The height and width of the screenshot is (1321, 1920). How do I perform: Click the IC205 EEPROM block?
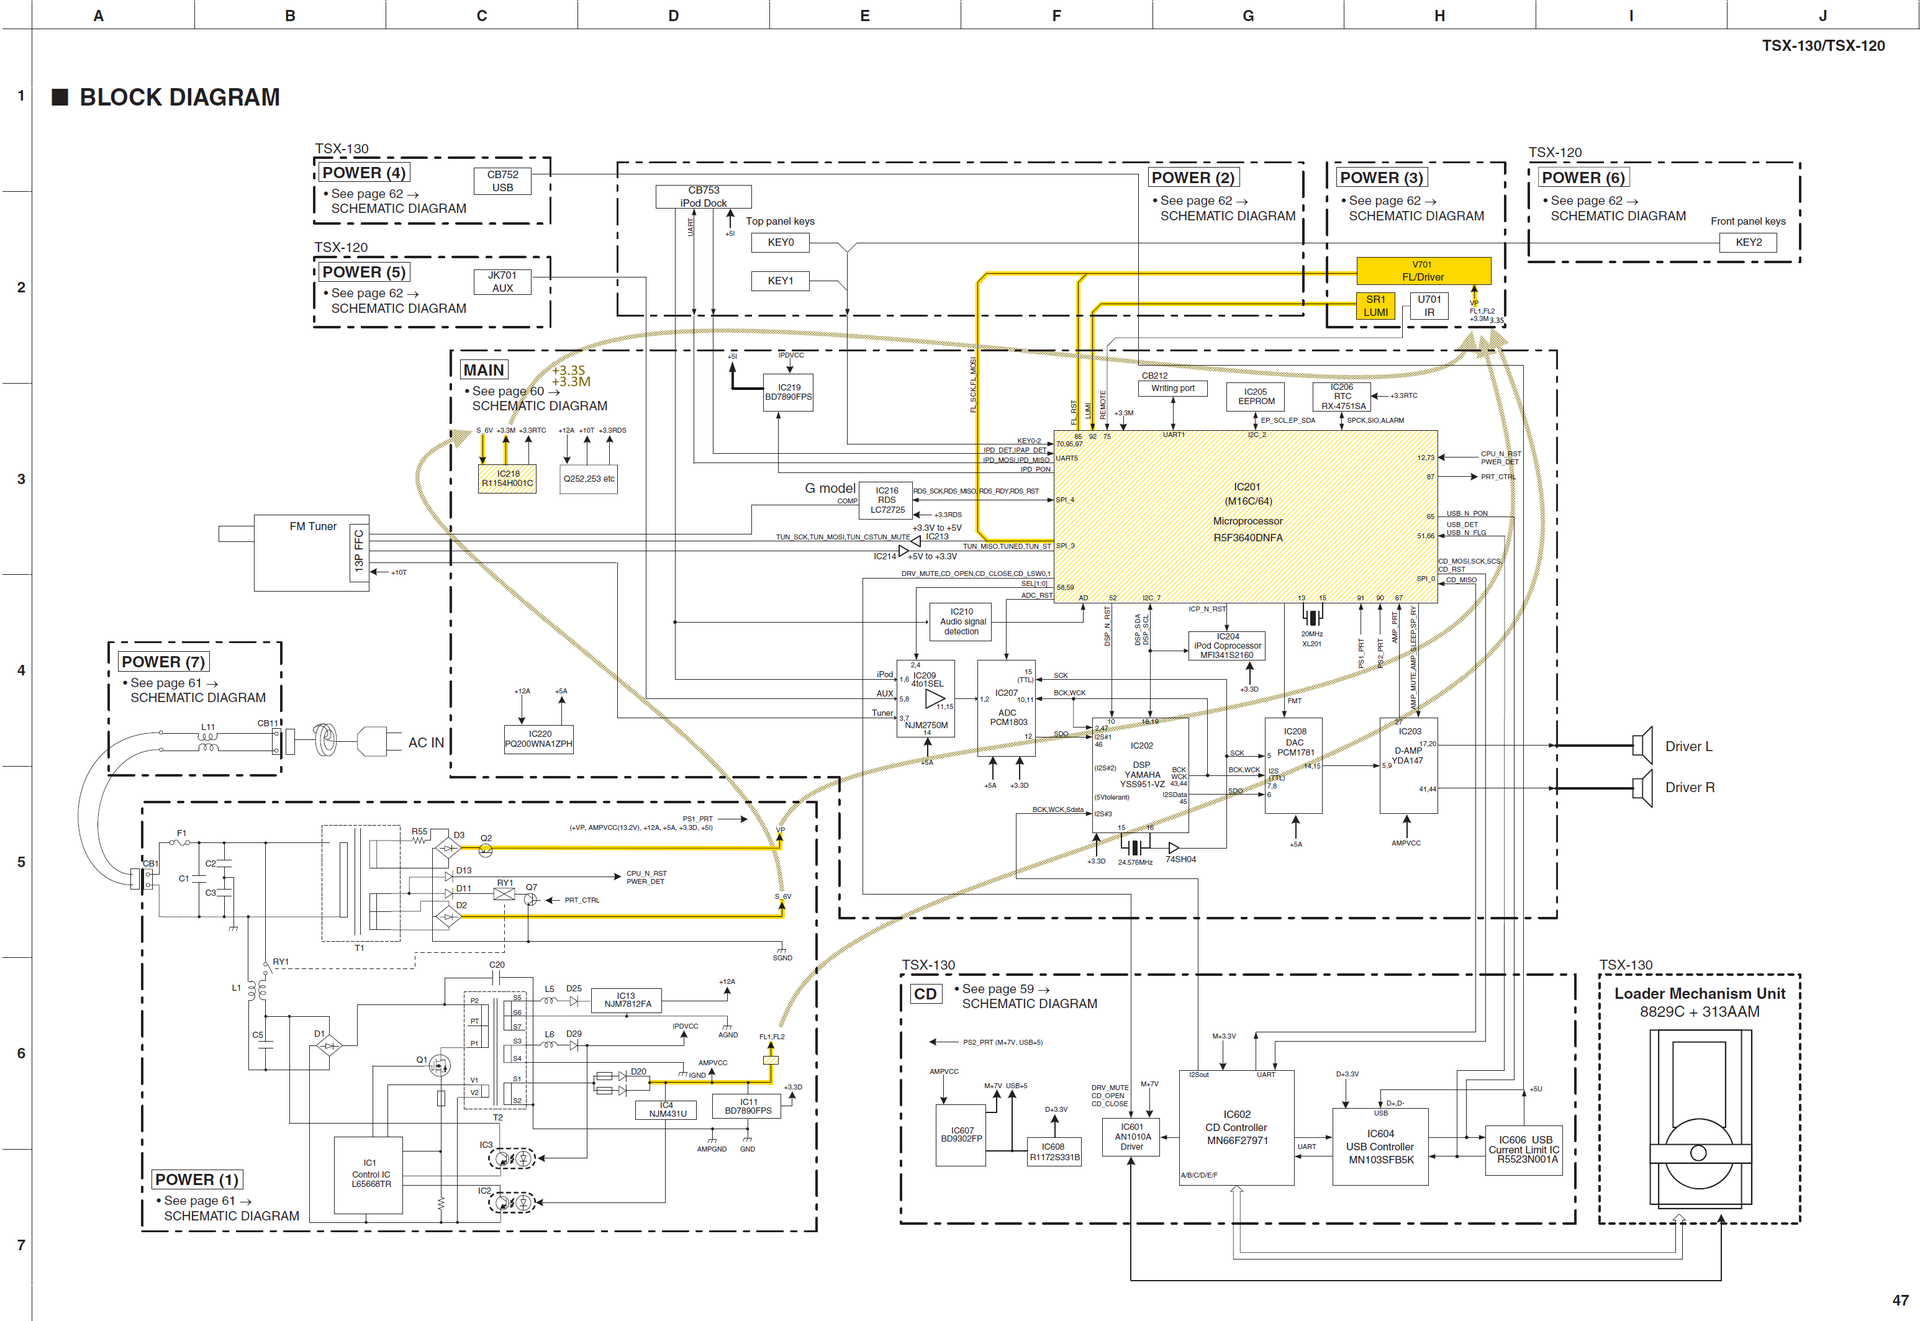(x=1256, y=397)
